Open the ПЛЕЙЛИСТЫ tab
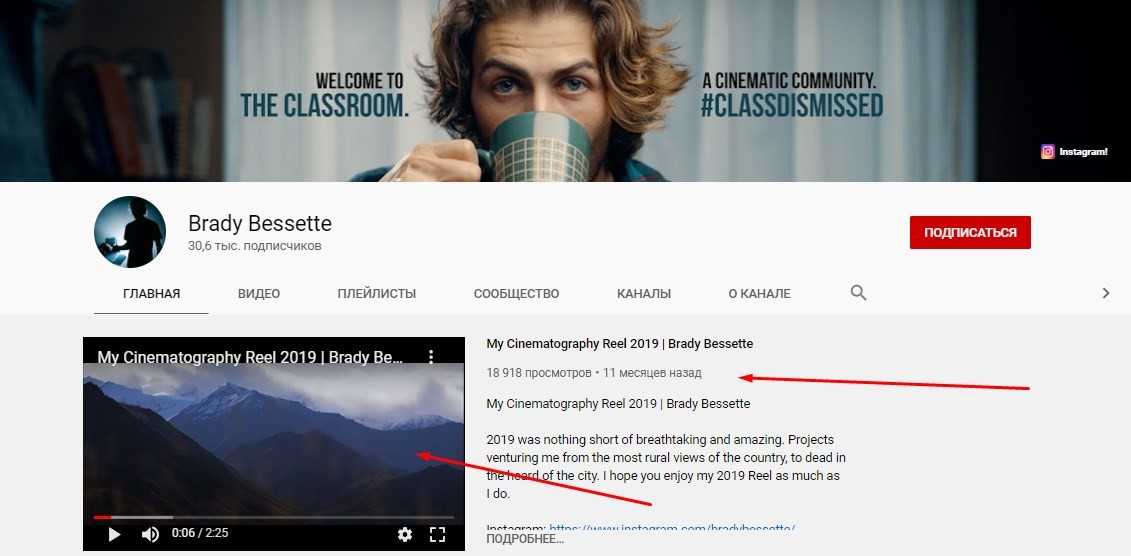Image resolution: width=1131 pixels, height=556 pixels. point(377,294)
